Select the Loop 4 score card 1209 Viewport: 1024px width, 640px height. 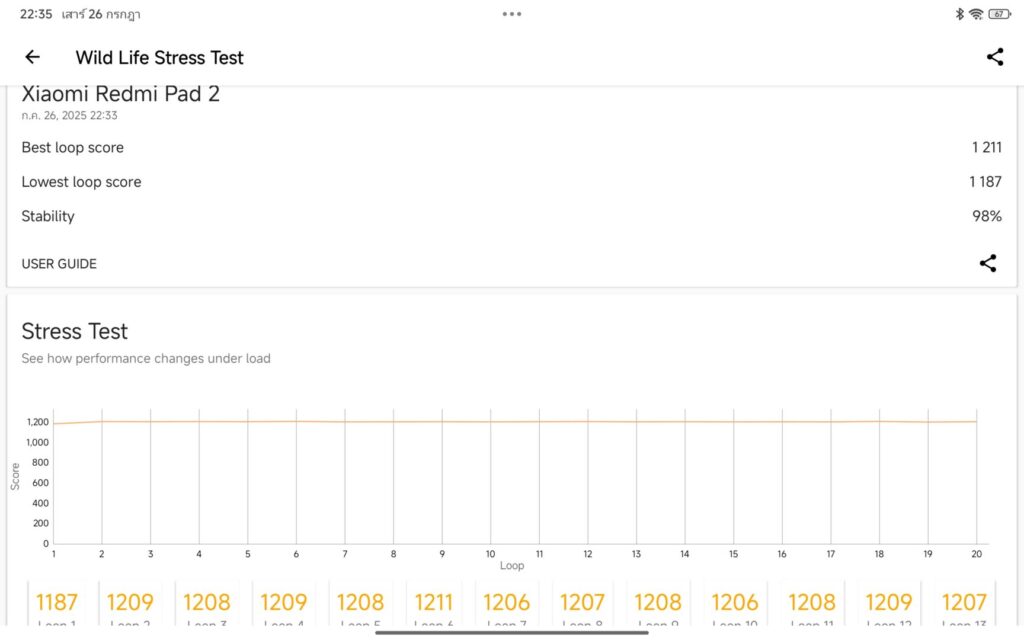[x=283, y=604]
